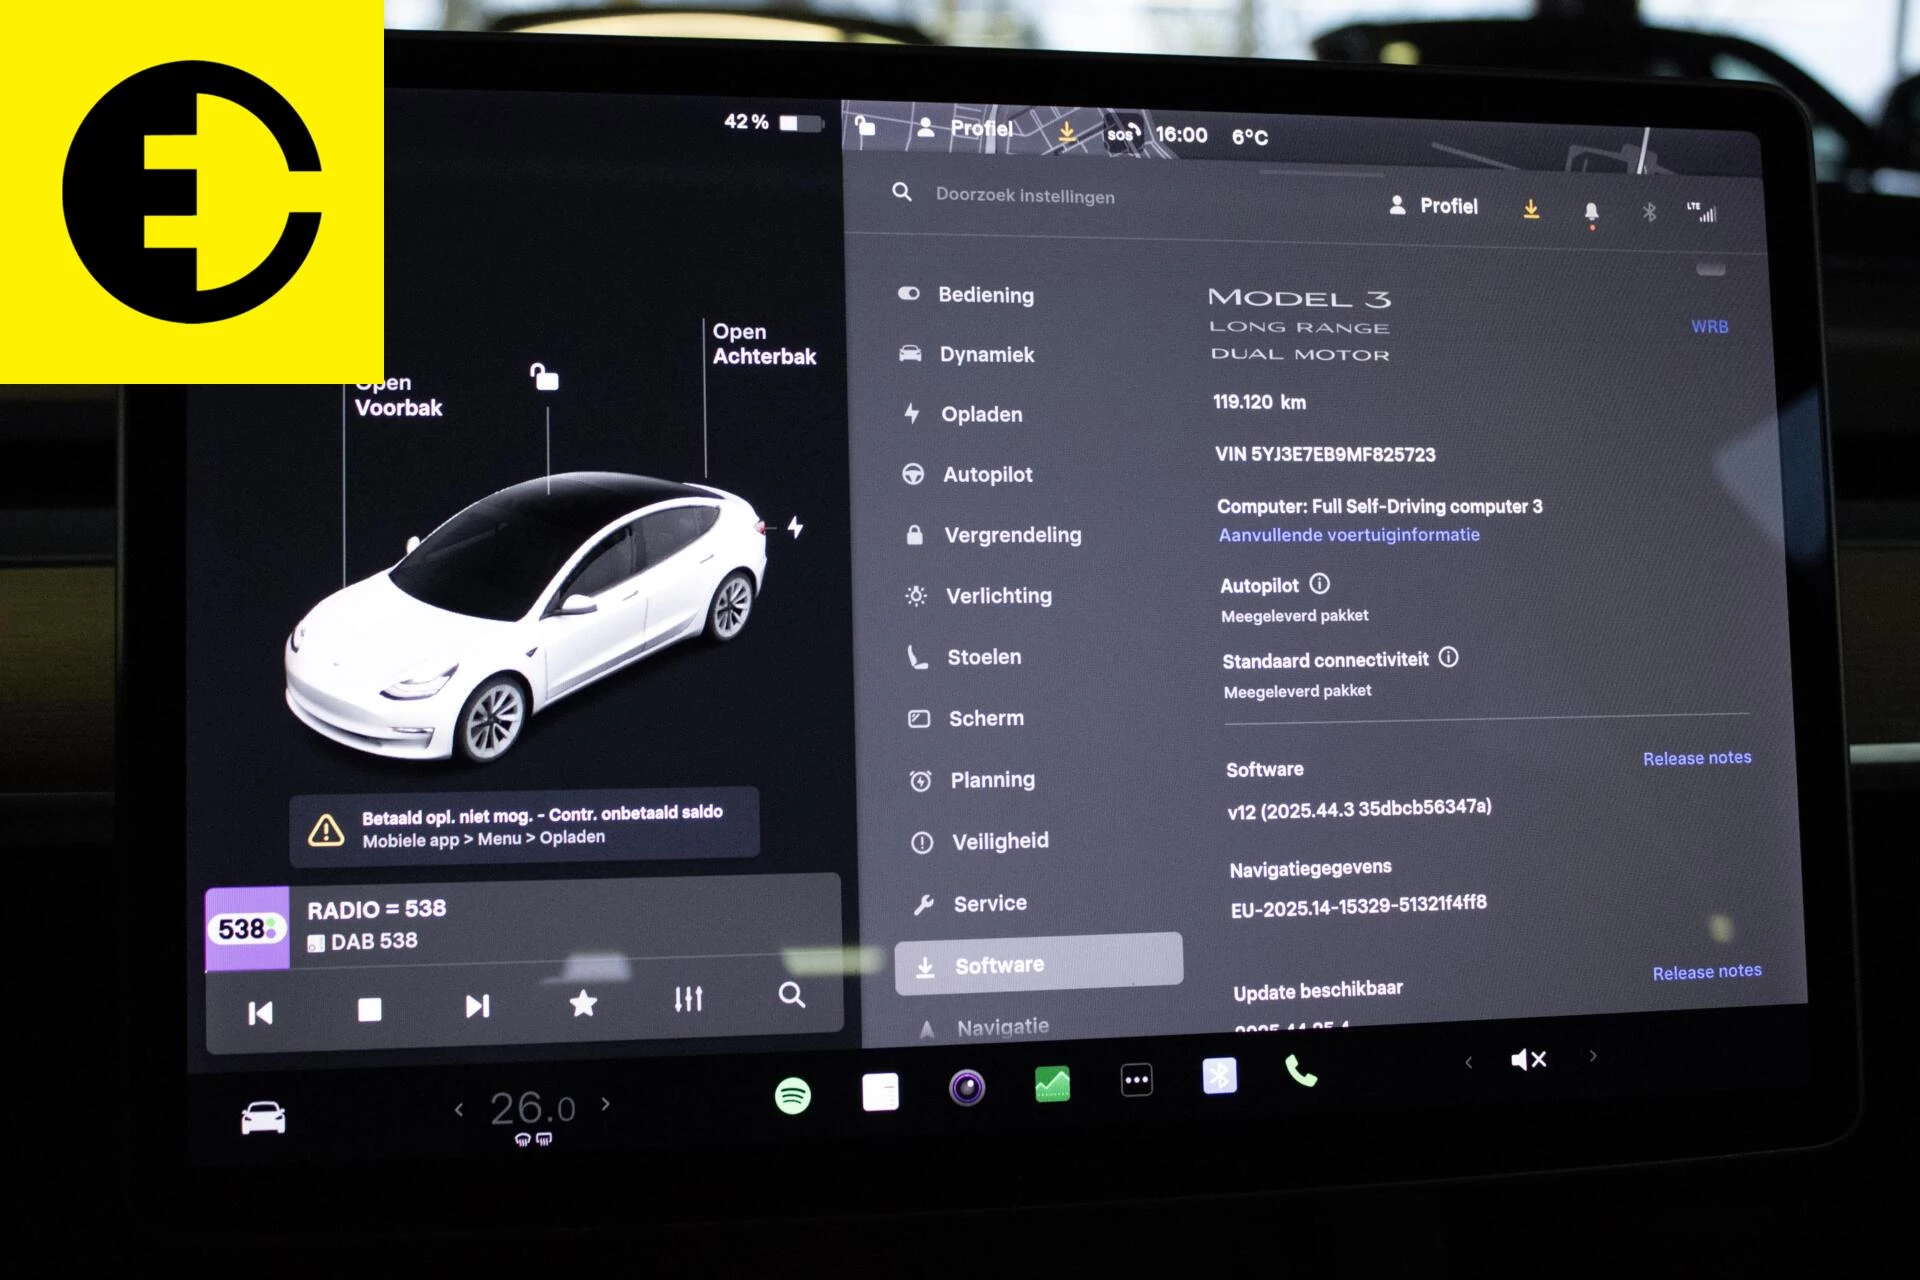Open Release notes for the current software
Viewport: 1920px width, 1280px height.
pyautogui.click(x=1696, y=757)
